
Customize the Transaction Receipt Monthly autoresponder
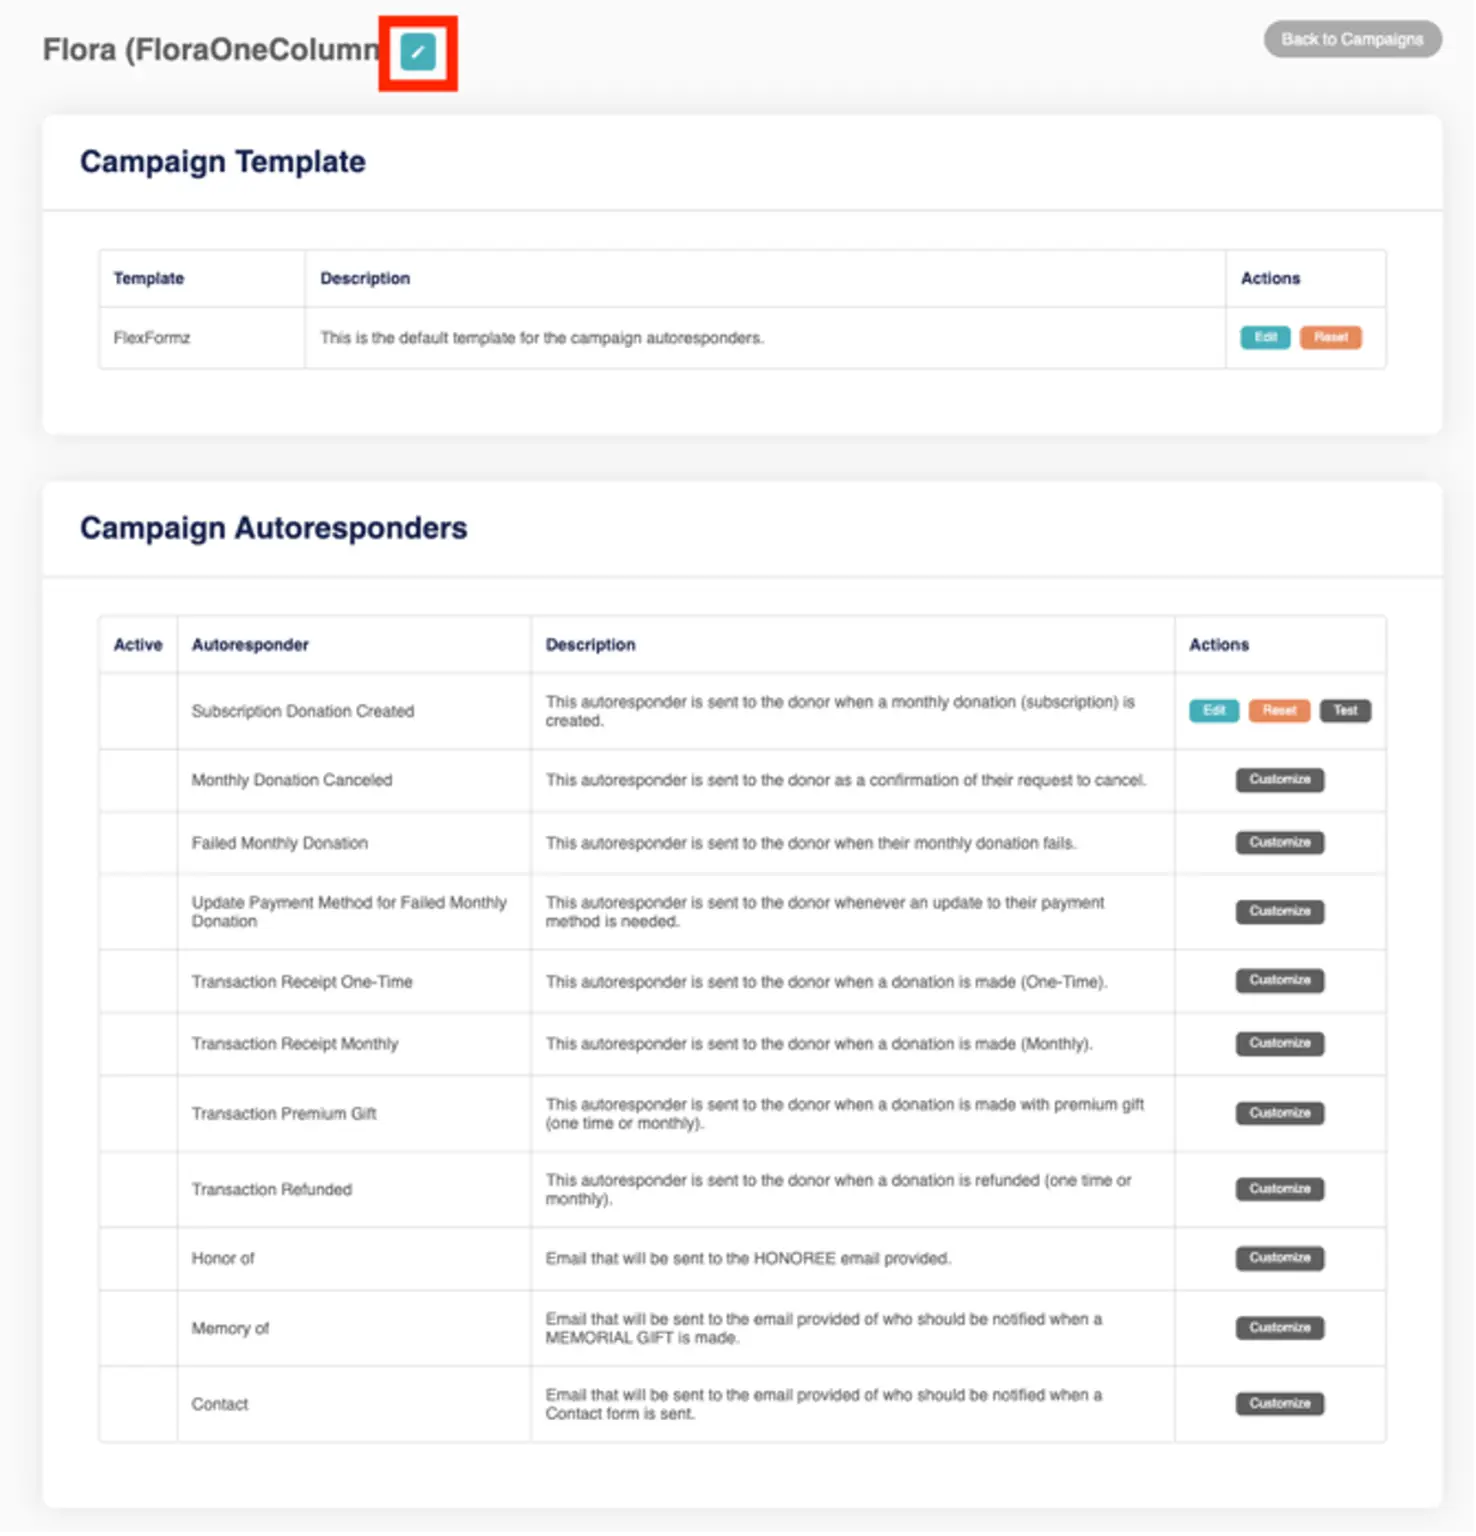1279,1043
